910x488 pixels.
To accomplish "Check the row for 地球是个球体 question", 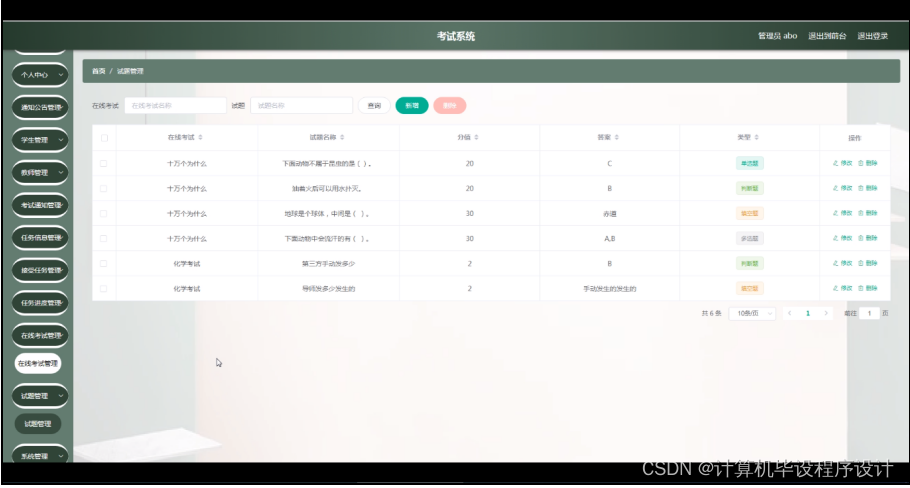I will 103,214.
